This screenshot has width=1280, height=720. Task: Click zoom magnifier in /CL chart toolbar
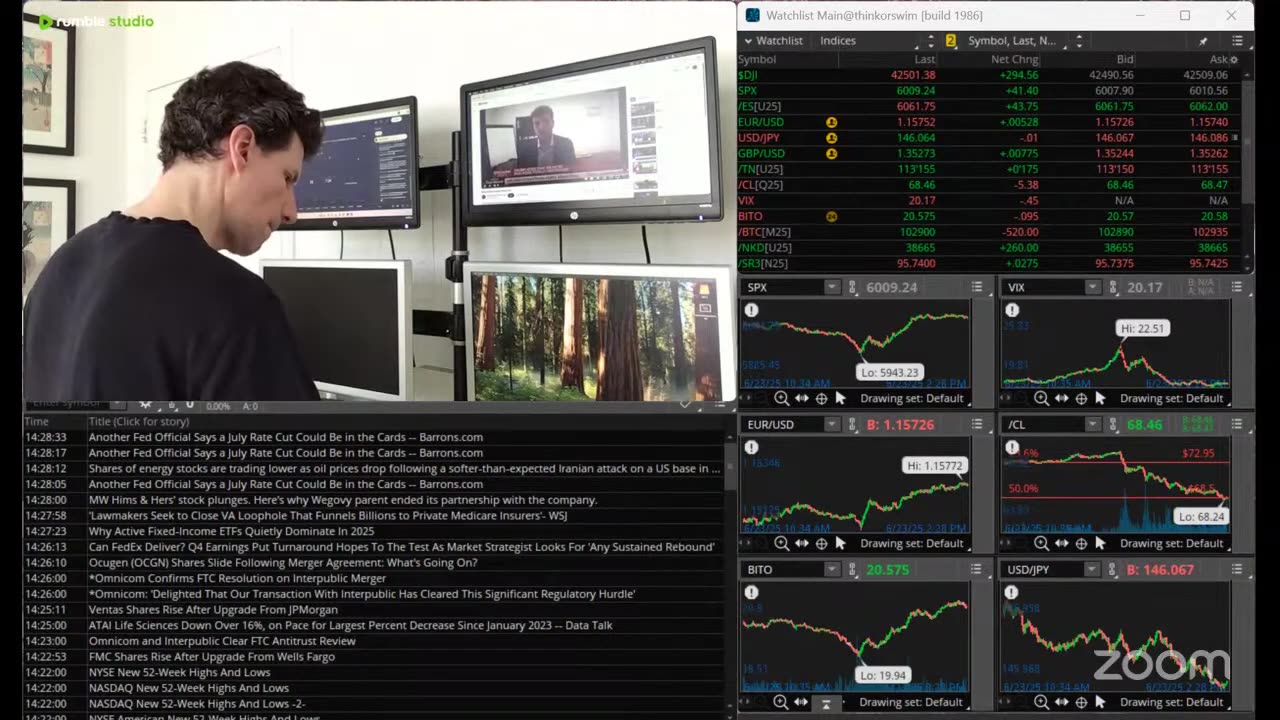1041,543
